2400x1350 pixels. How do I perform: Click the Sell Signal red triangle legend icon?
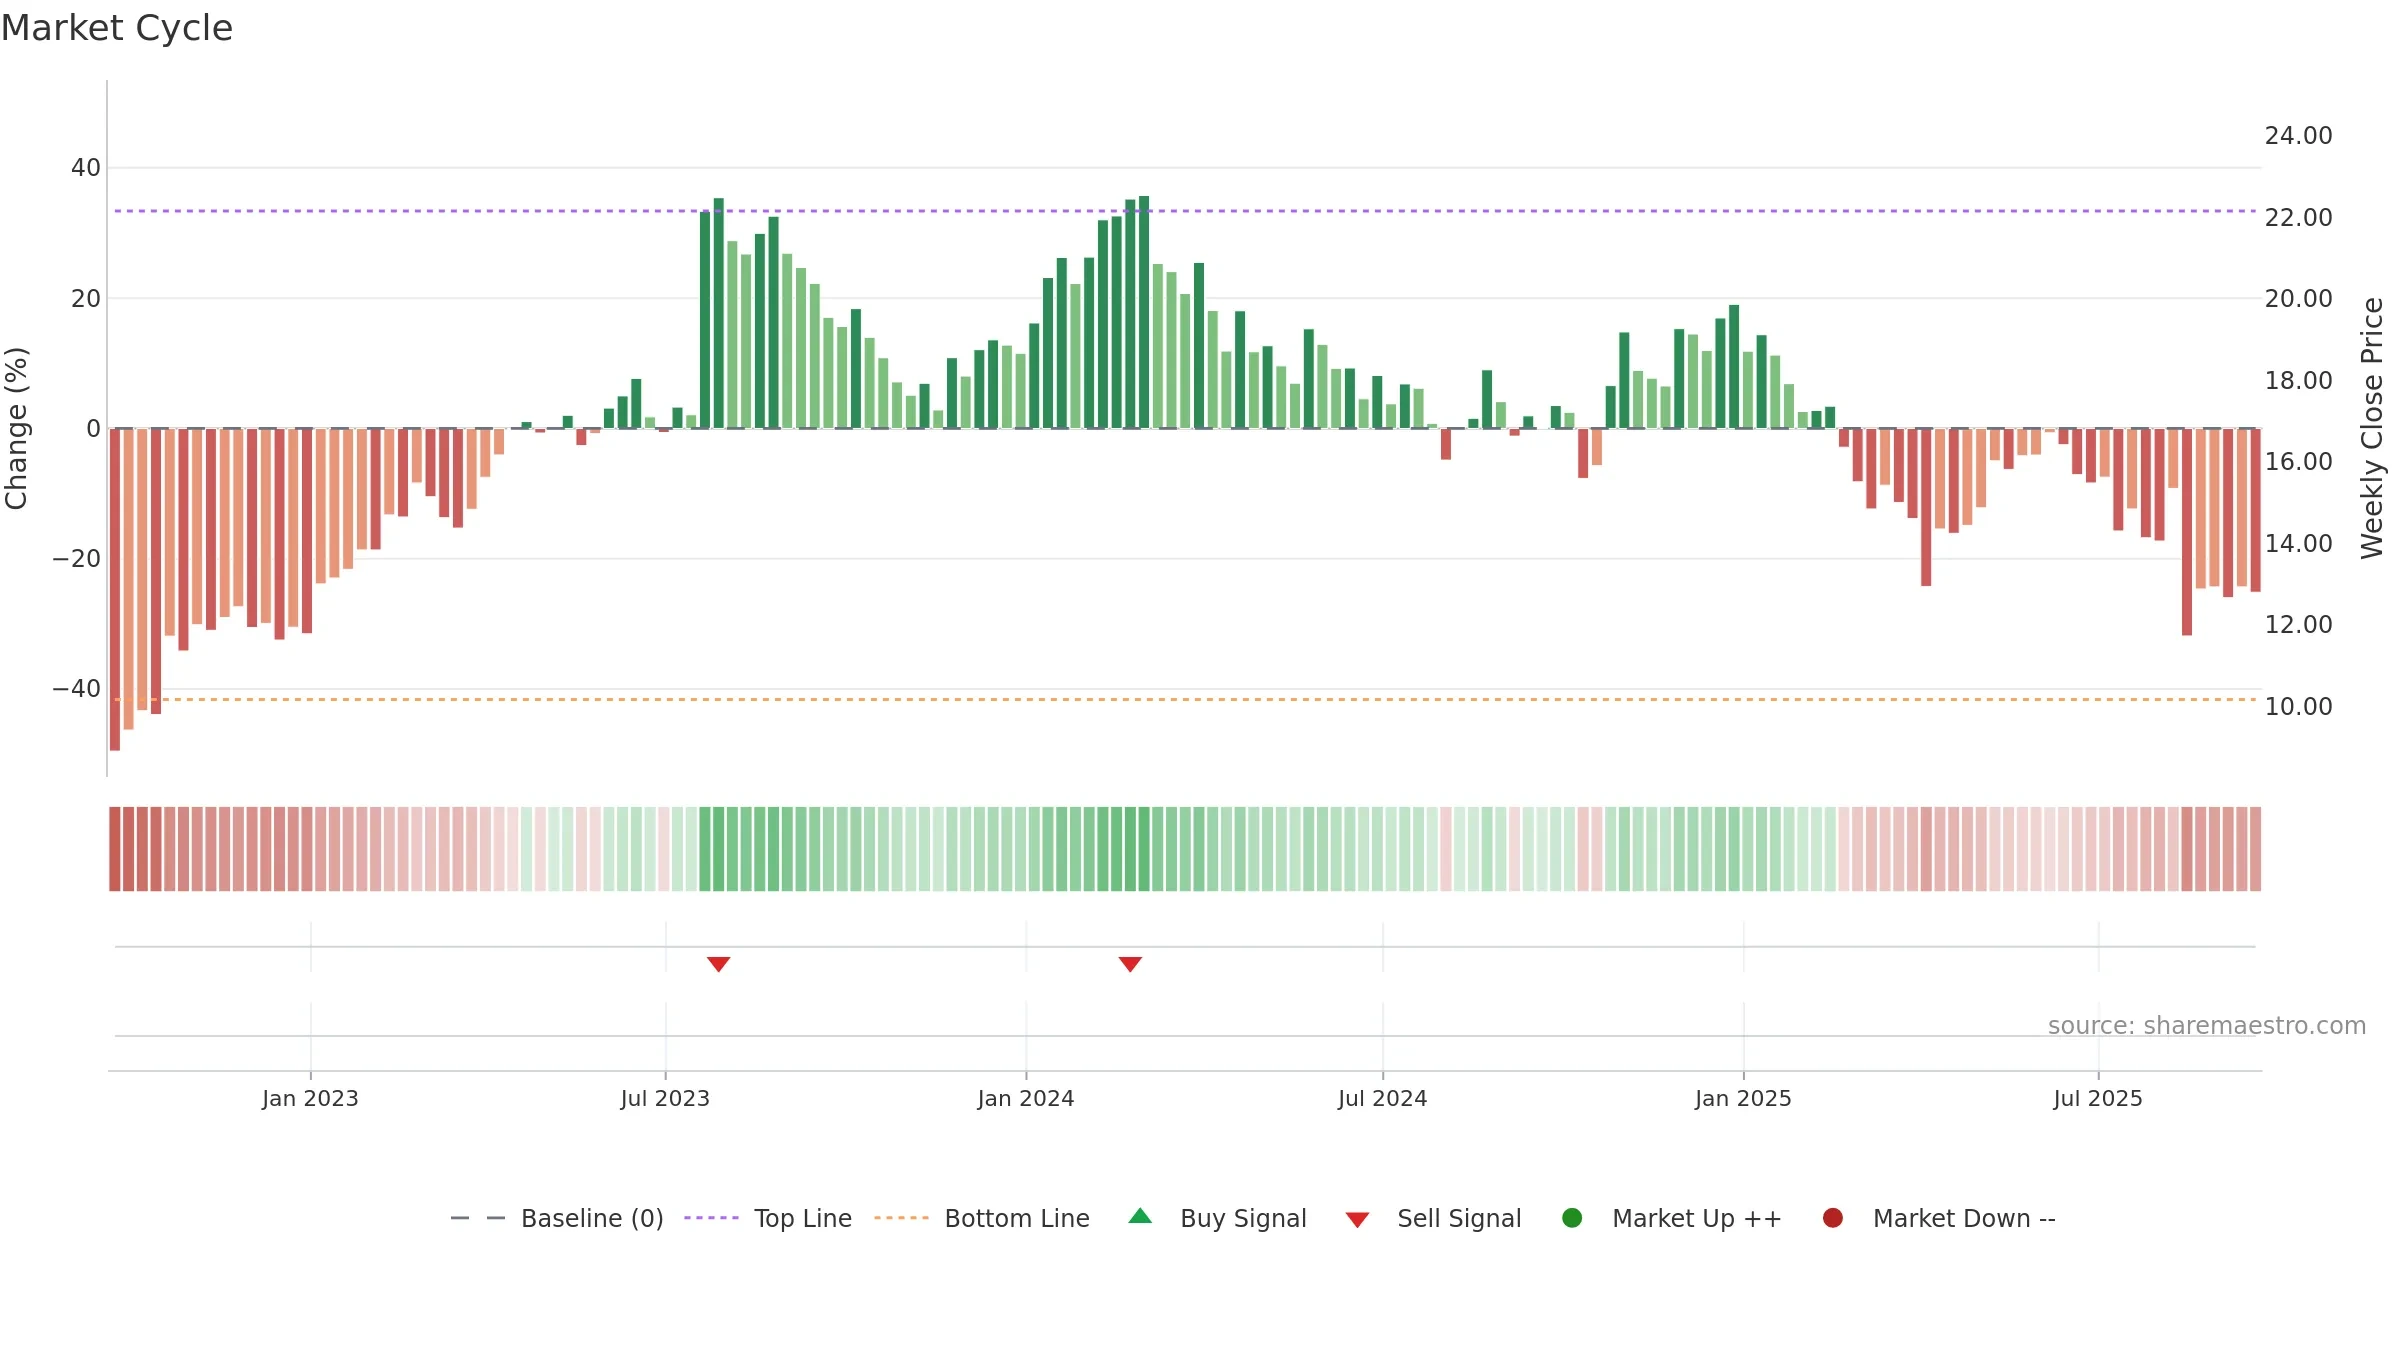coord(1357,1220)
